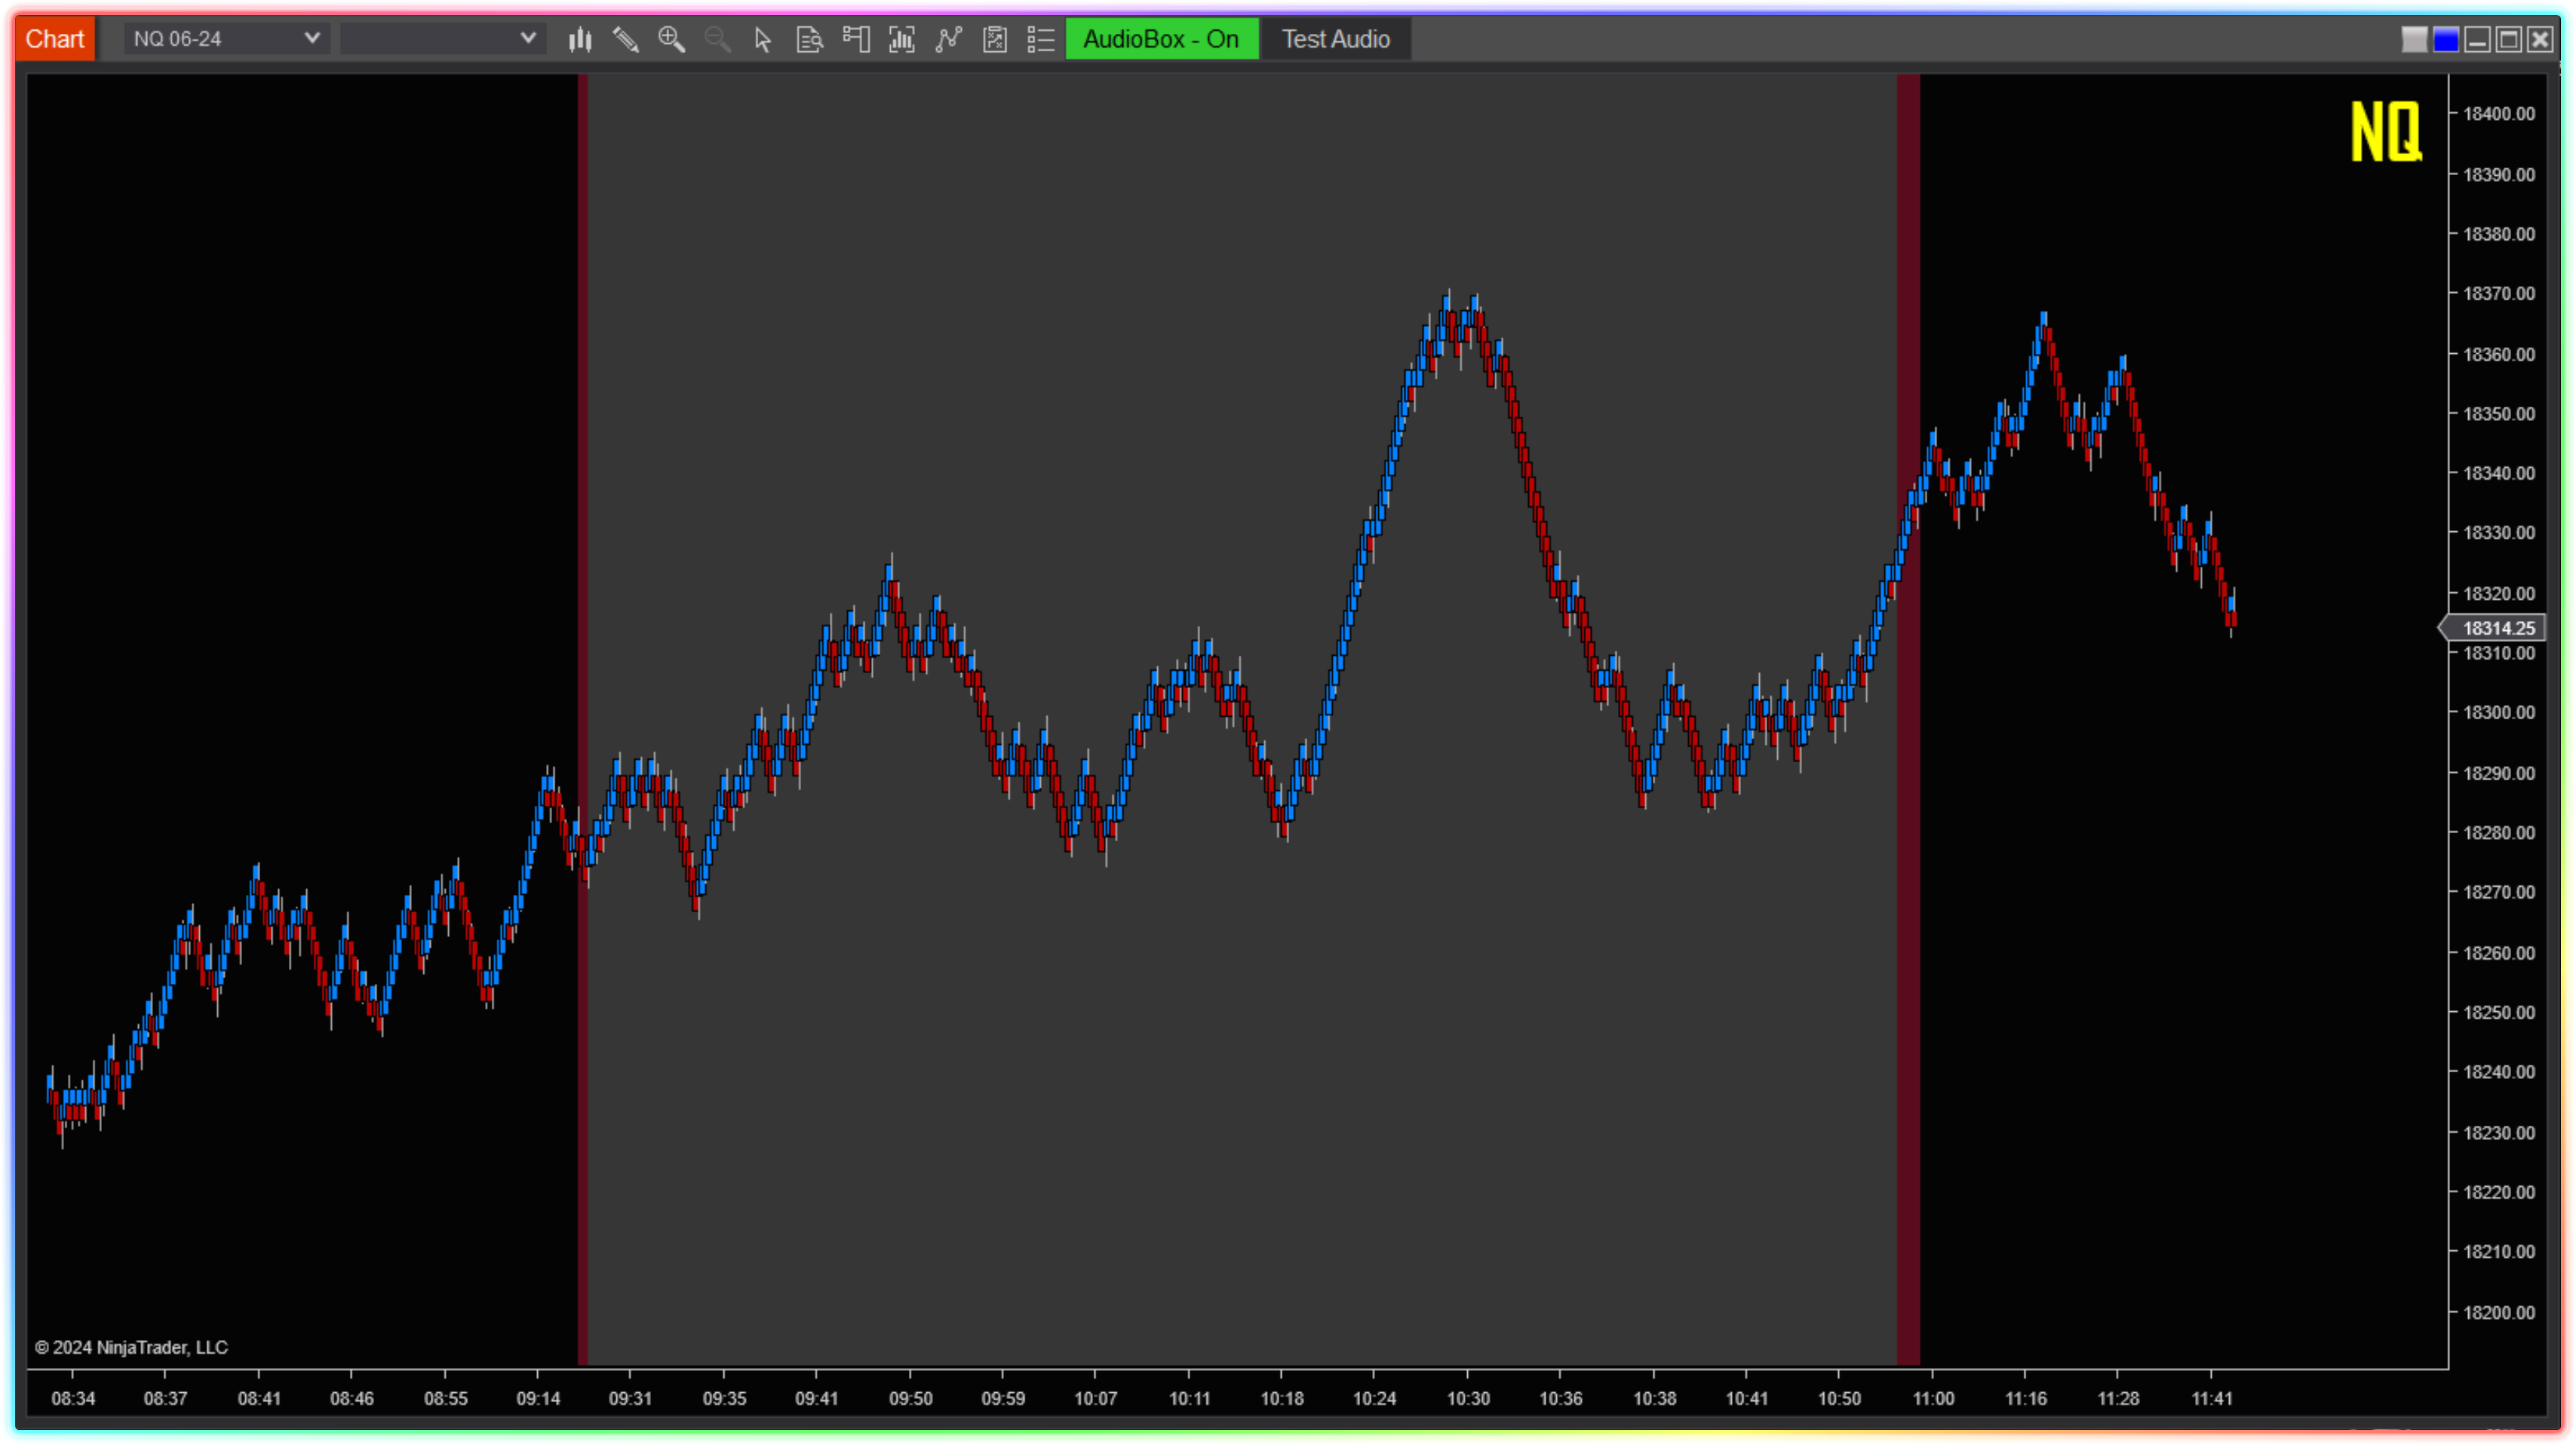Open the Chart Trader icon
2576x1445 pixels.
click(x=856, y=39)
